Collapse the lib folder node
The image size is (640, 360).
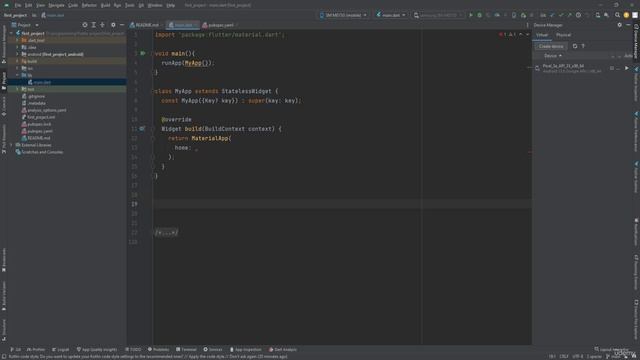pos(18,75)
